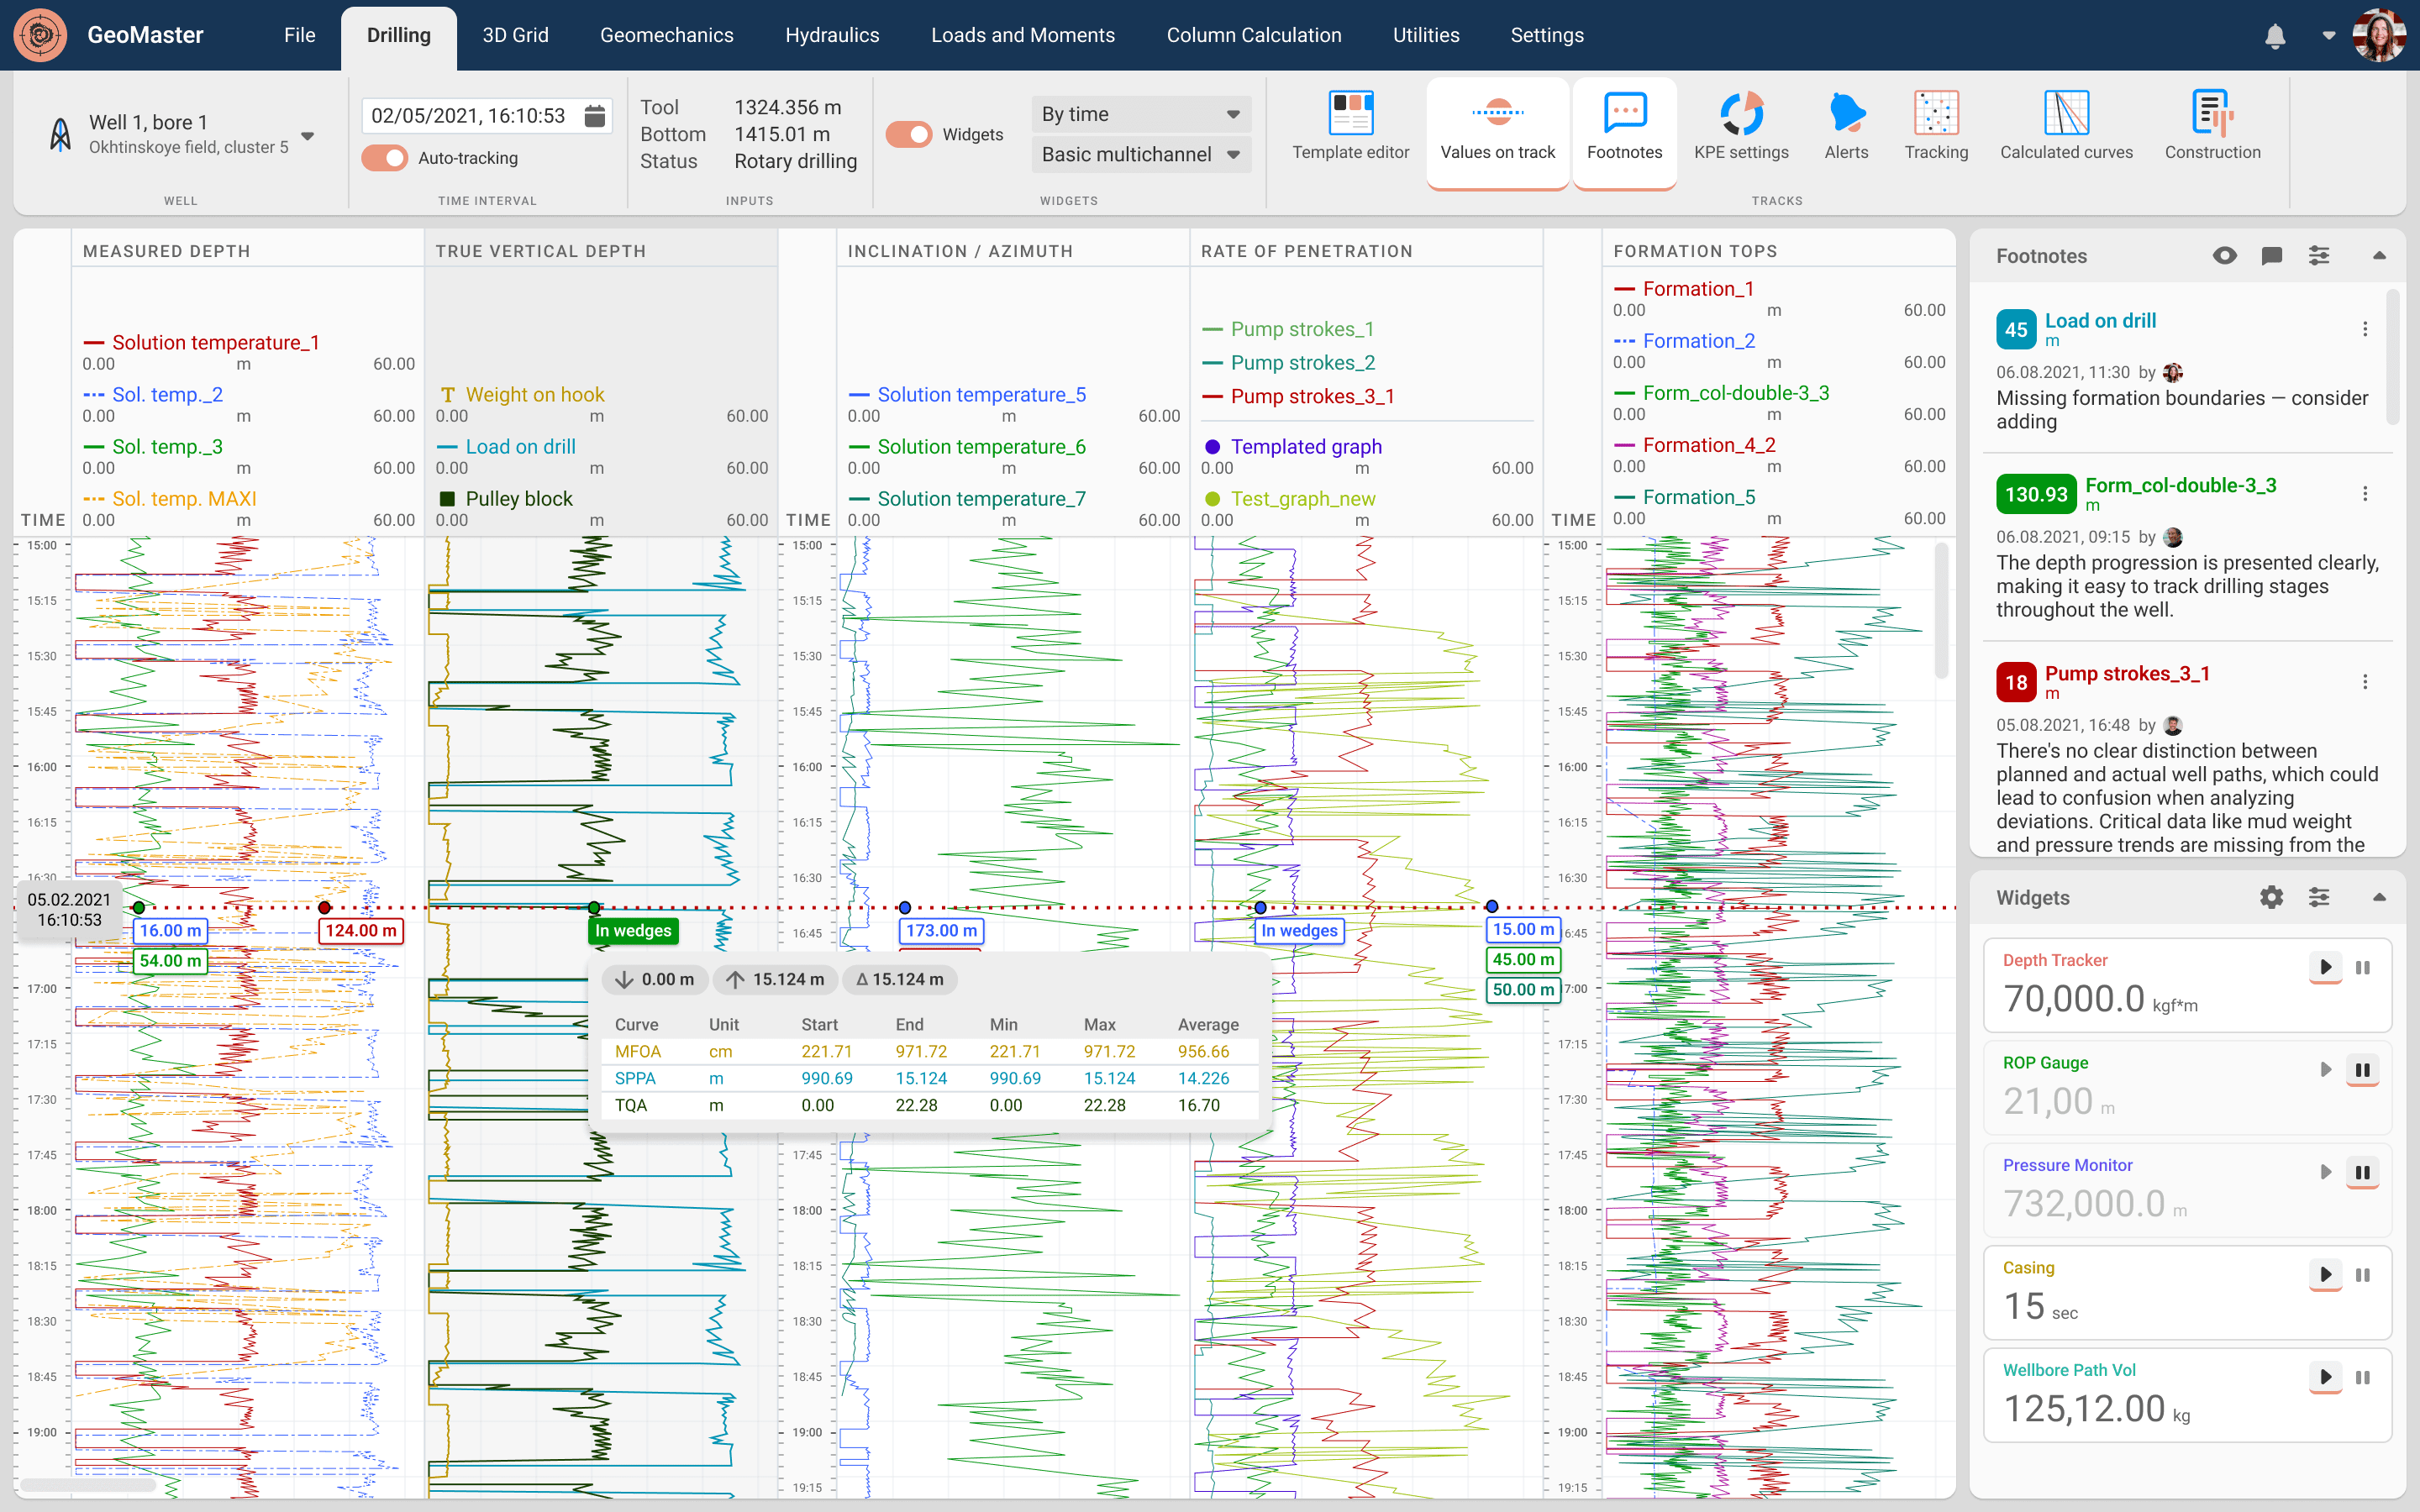Screen dimensions: 2420x1512
Task: Expand the Basic multichannel dropdown
Action: (1140, 154)
